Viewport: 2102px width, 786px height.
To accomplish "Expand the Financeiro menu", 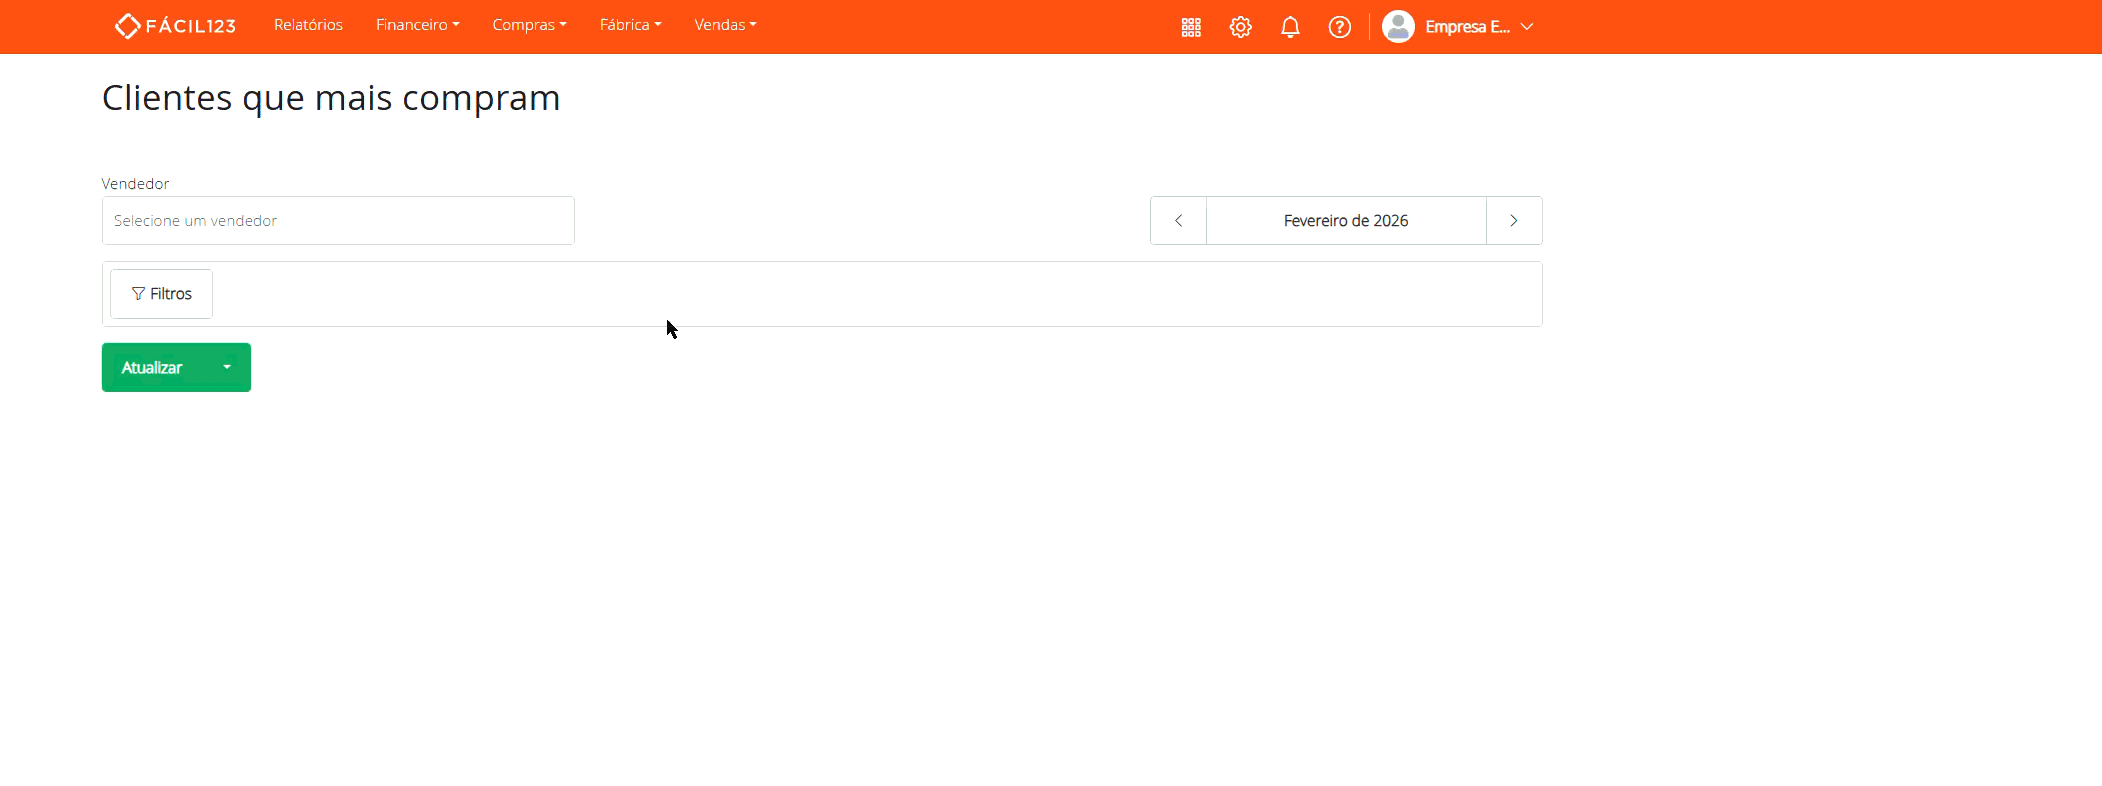I will (x=417, y=25).
